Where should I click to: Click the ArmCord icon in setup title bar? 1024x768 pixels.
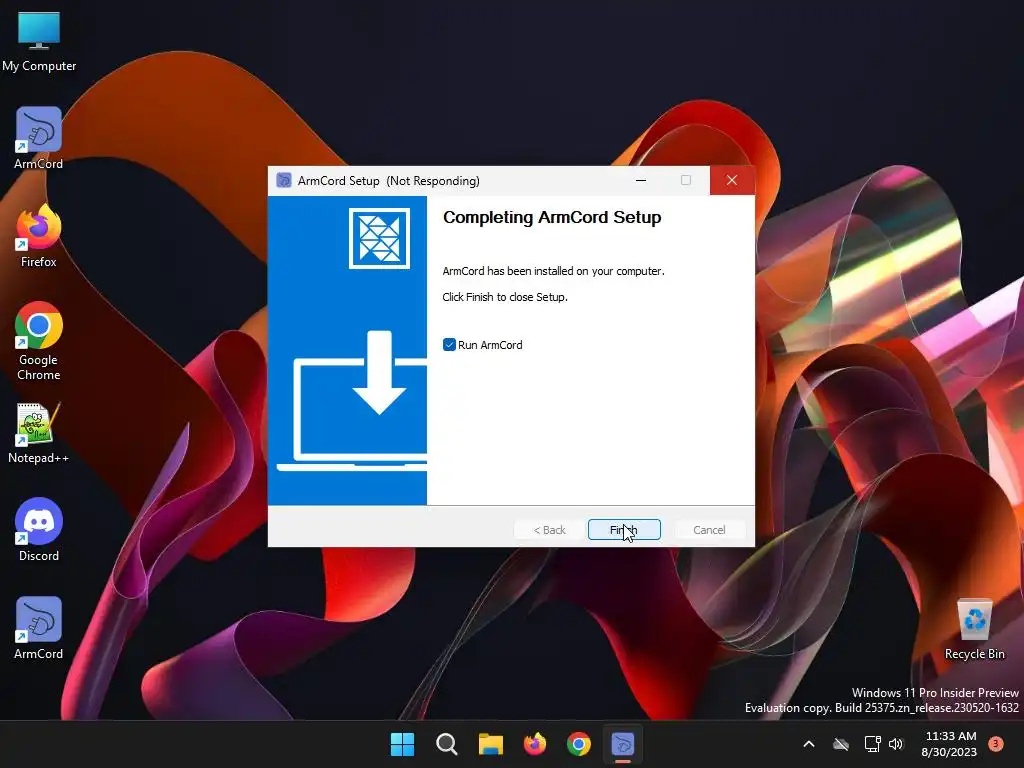pyautogui.click(x=284, y=180)
